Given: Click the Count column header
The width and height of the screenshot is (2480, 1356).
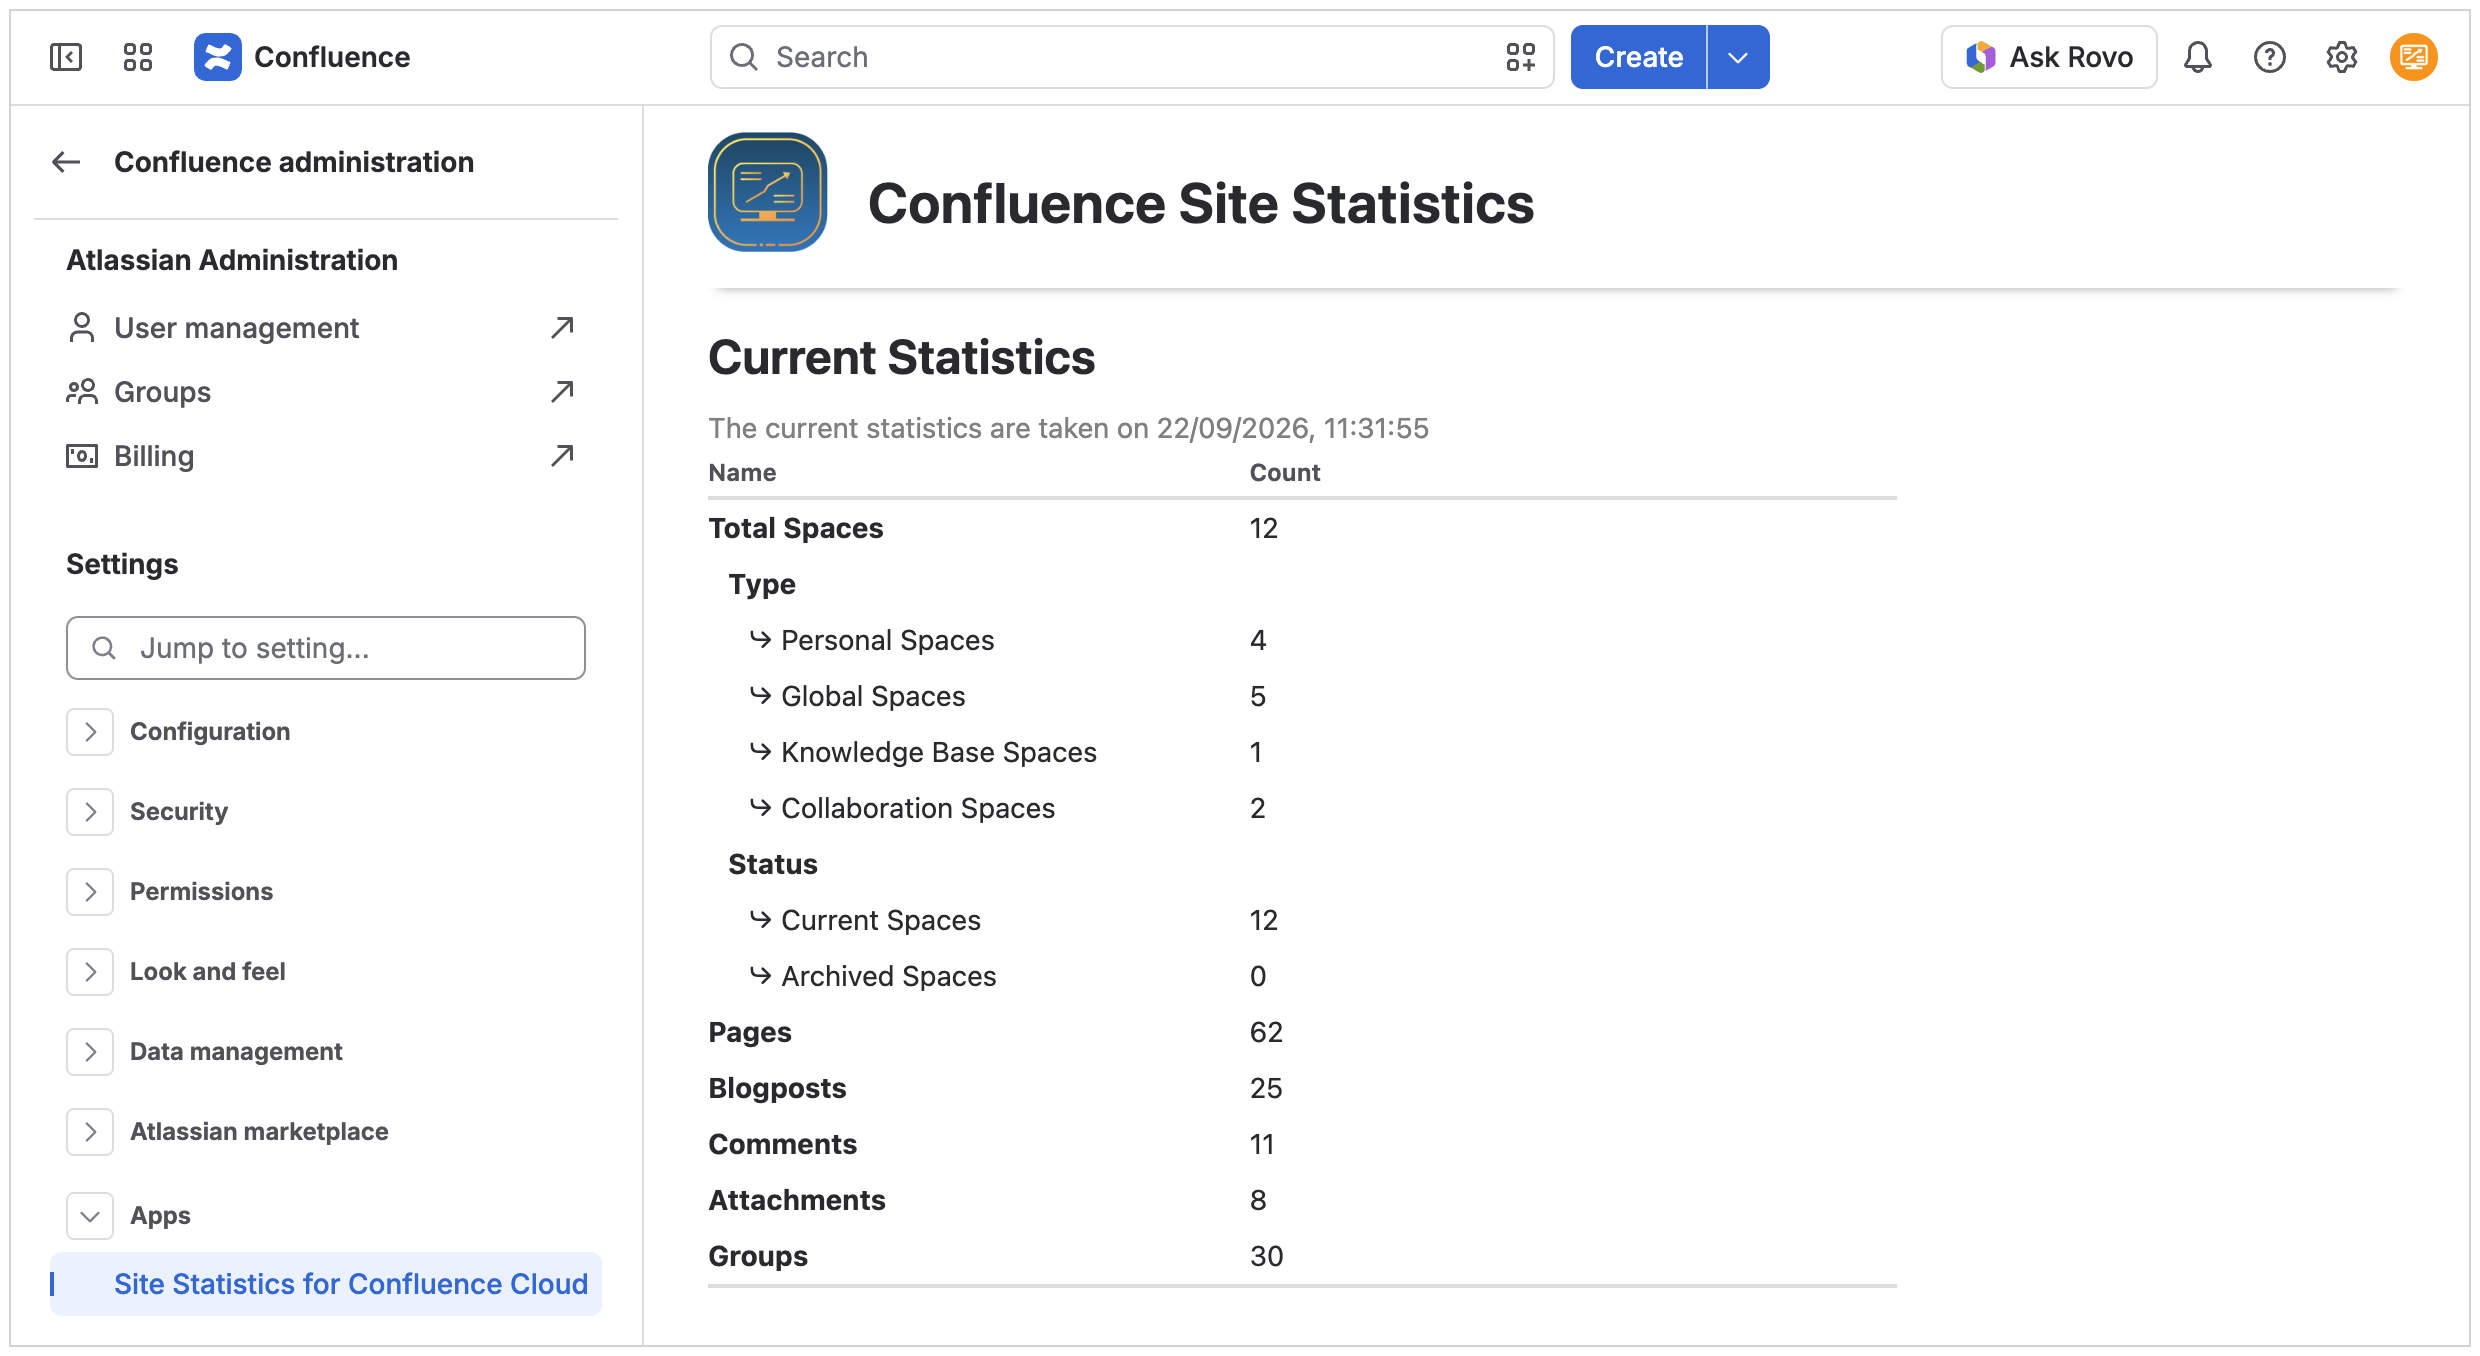Looking at the screenshot, I should tap(1285, 472).
